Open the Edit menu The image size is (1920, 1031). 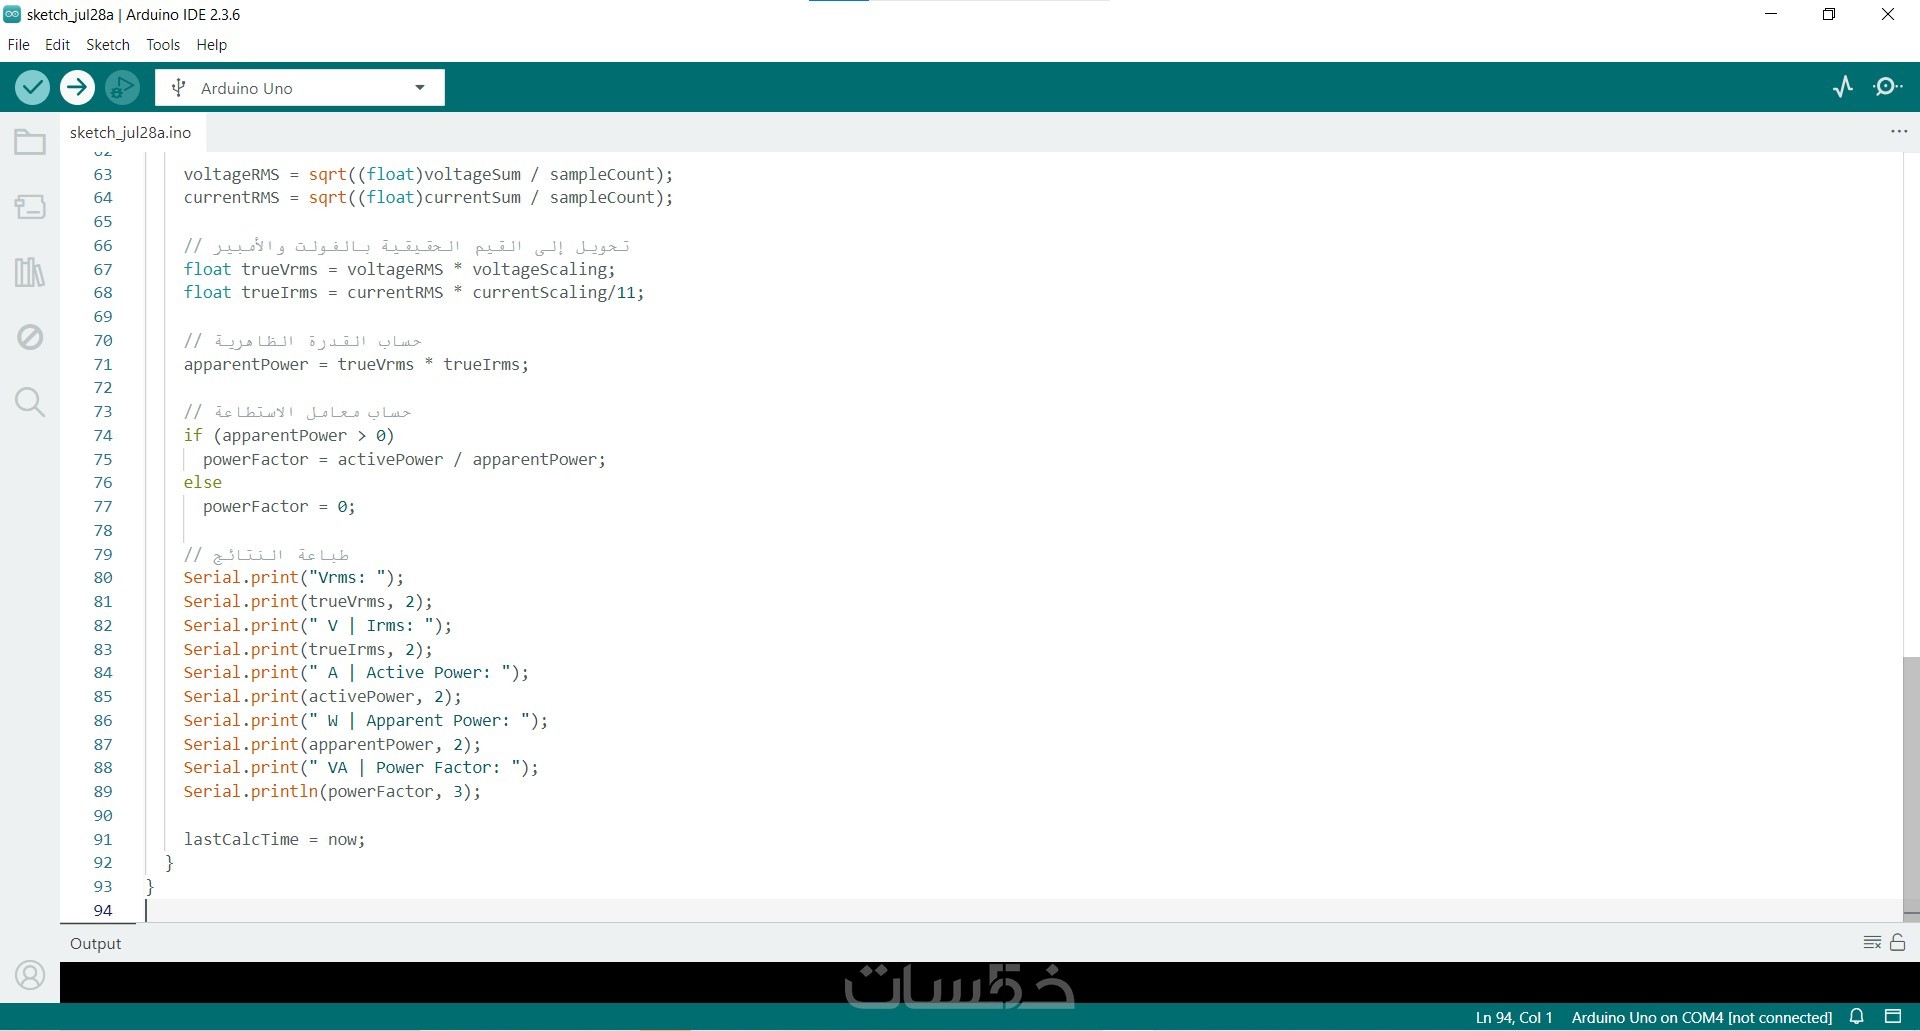tap(58, 45)
